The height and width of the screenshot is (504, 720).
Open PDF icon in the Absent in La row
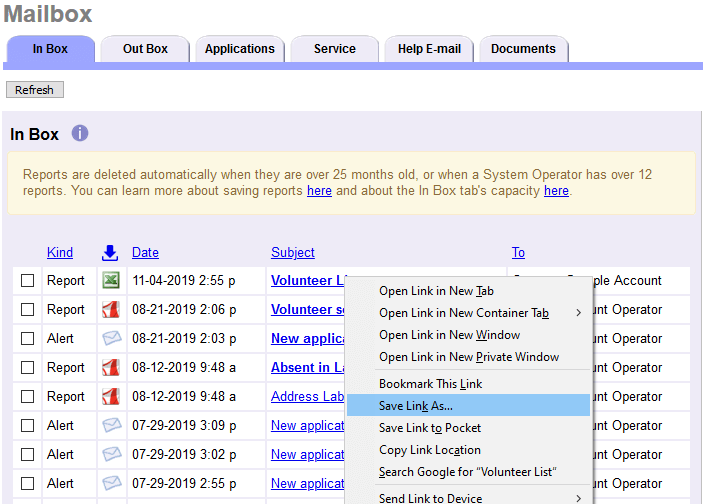[111, 367]
